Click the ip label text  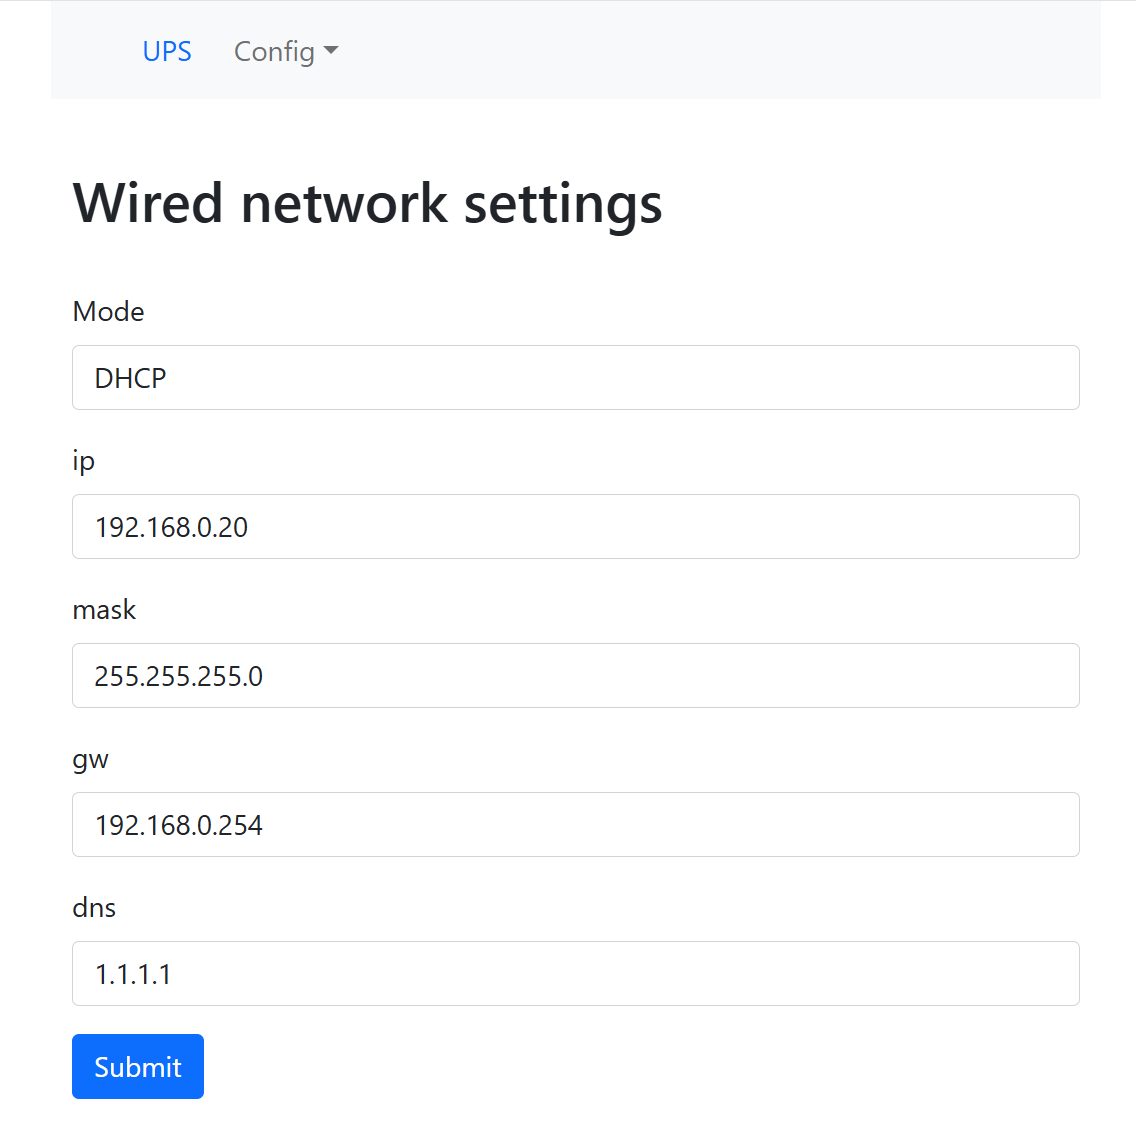(84, 461)
